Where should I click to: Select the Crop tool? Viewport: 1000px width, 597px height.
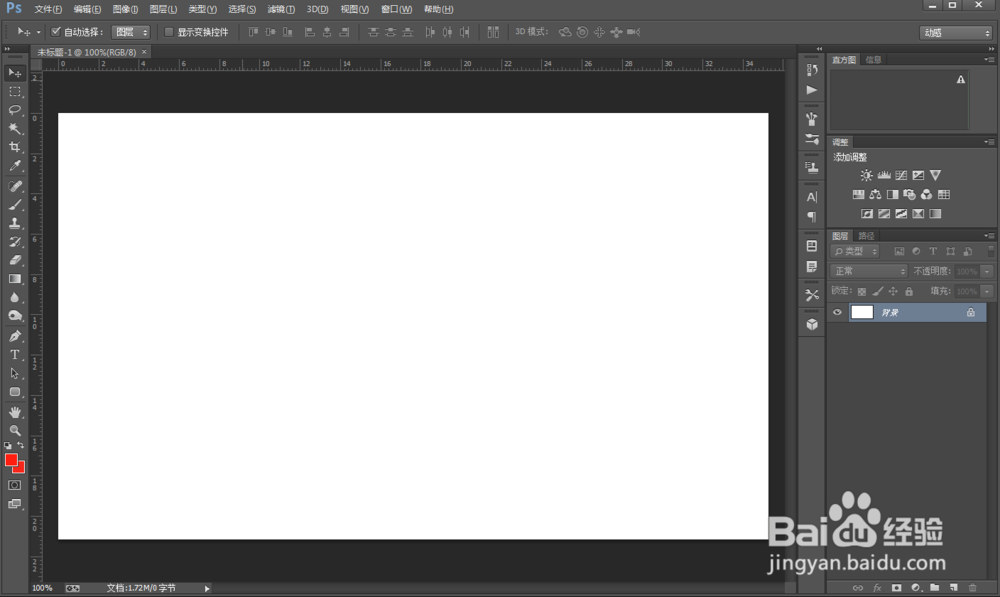15,147
